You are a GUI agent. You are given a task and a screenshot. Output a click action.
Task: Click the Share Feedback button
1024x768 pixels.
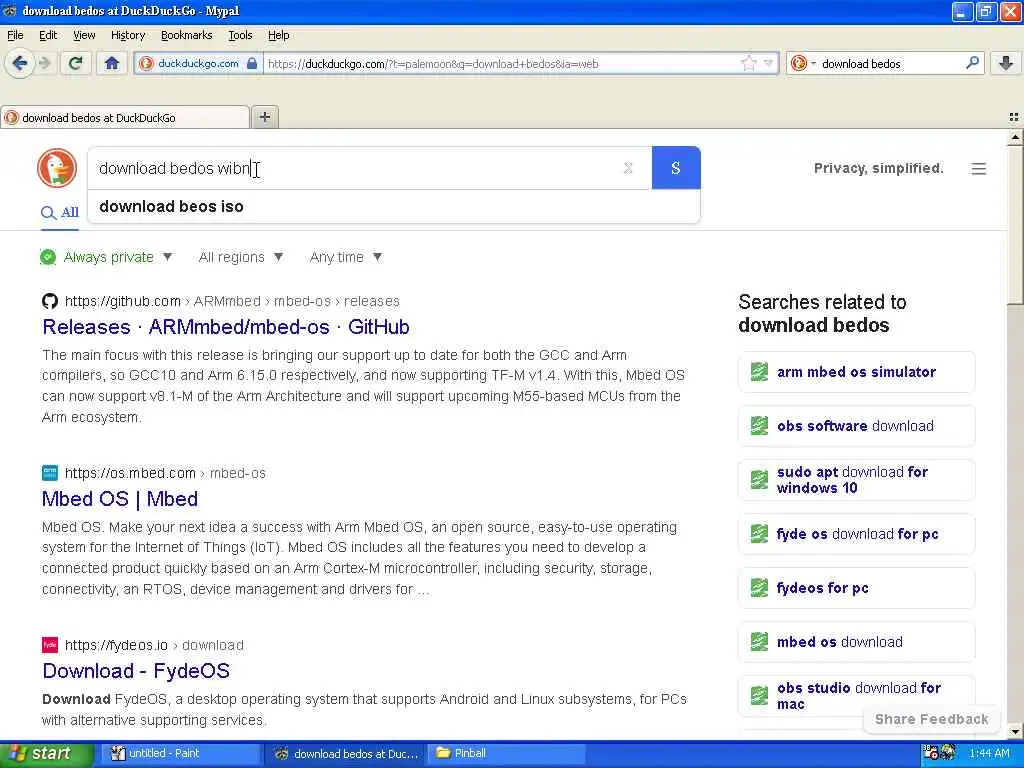tap(931, 719)
